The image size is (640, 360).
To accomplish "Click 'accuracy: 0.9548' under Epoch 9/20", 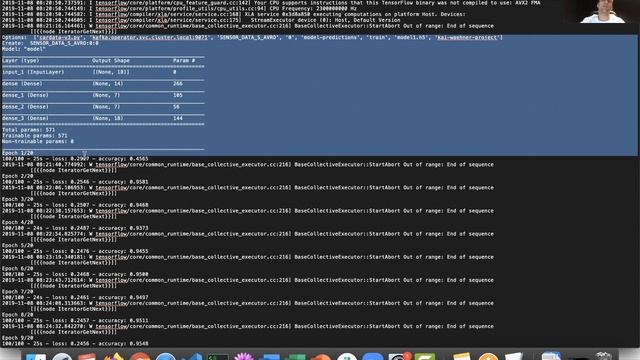I will tap(123, 344).
